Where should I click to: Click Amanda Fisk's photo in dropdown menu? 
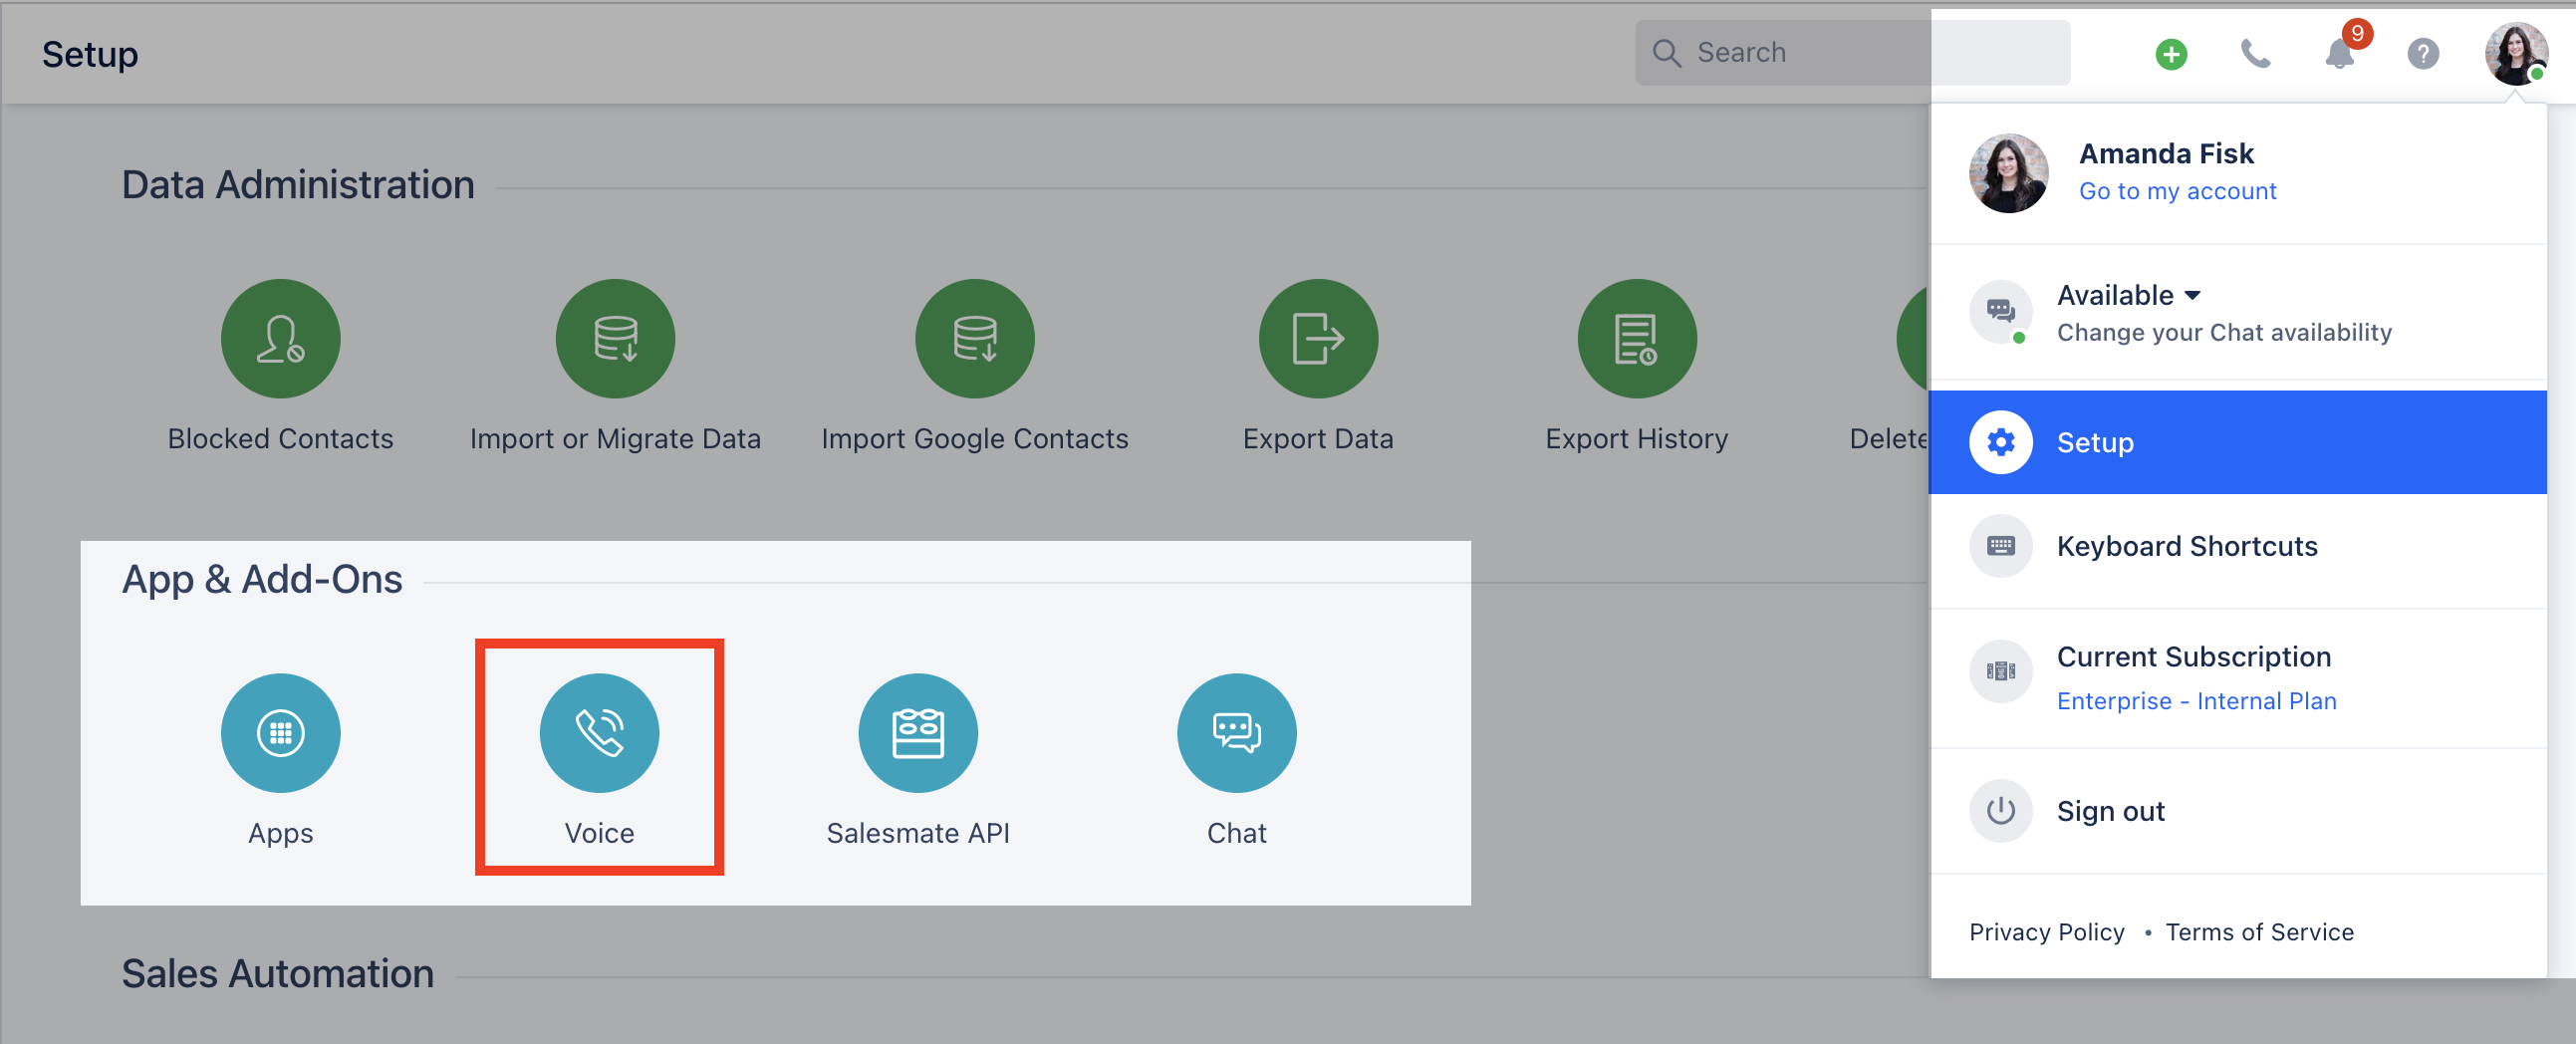click(x=2009, y=173)
